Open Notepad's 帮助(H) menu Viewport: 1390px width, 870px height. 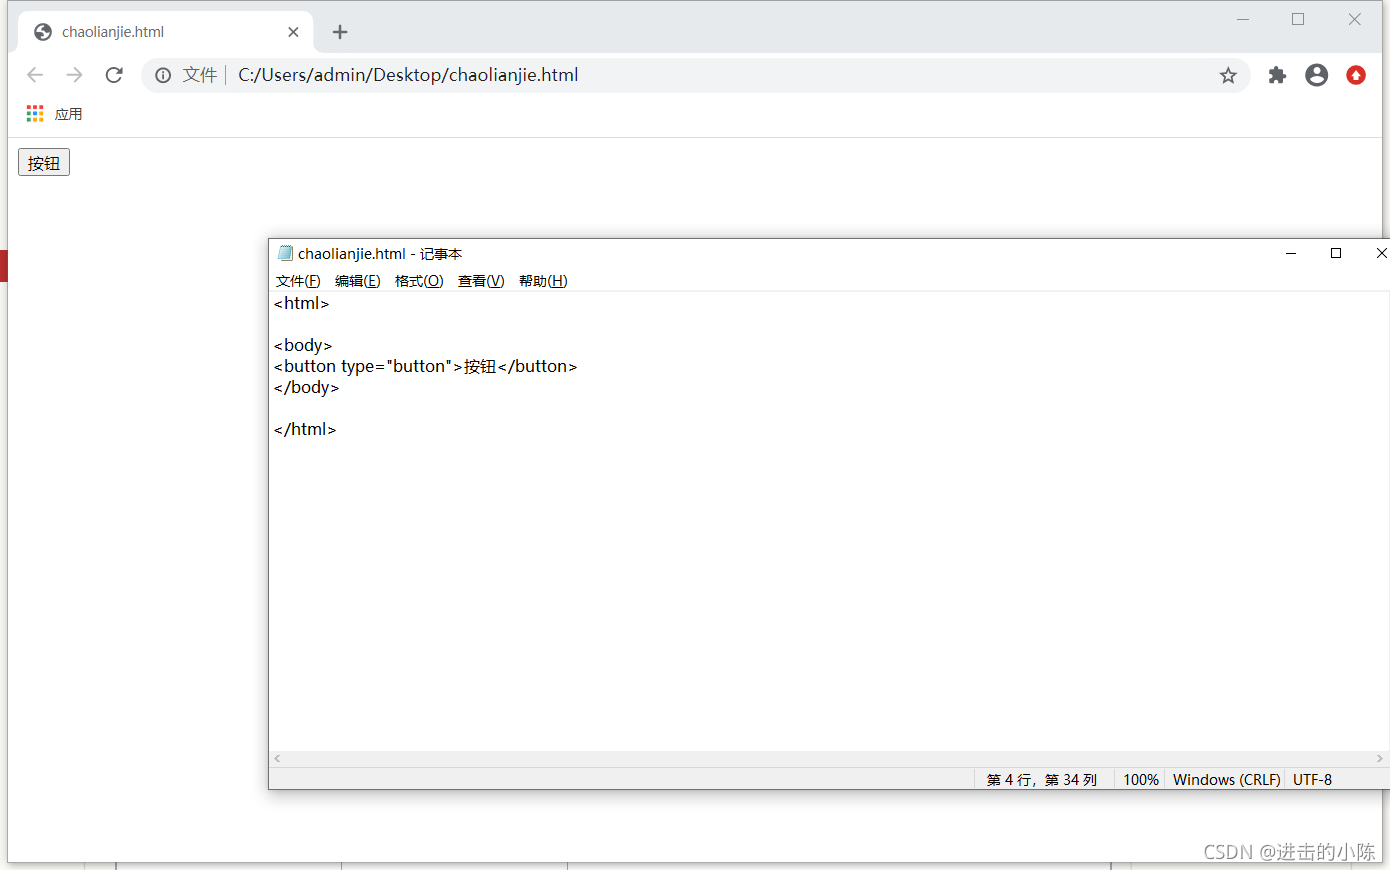[543, 281]
